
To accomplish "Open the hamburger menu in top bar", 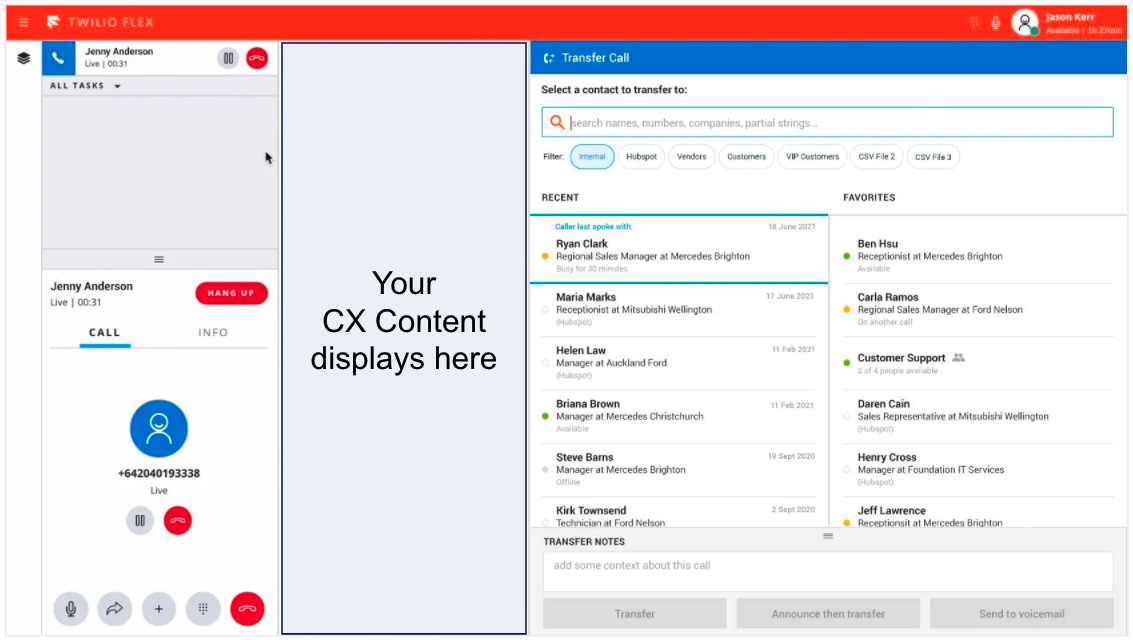I will [x=24, y=22].
